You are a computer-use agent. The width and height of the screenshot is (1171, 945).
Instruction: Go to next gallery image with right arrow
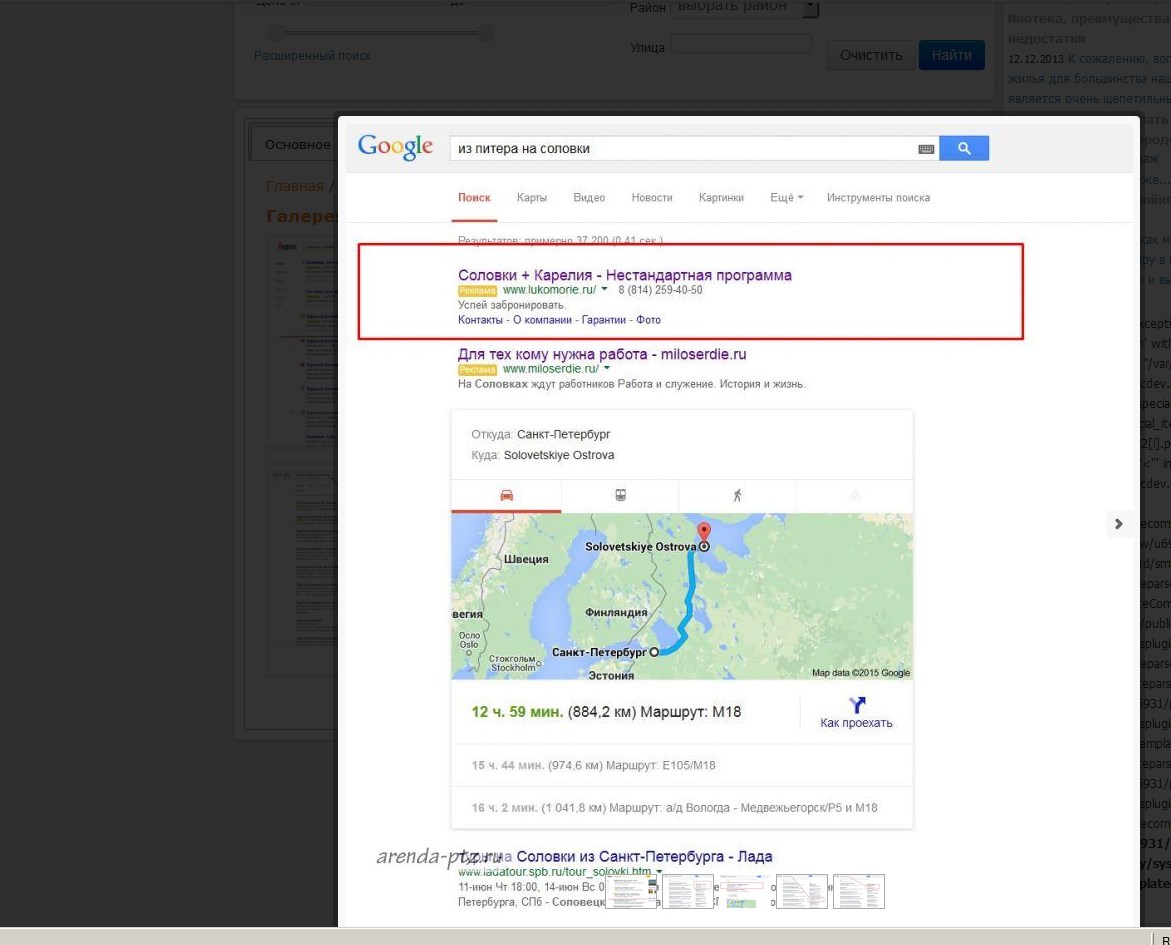pos(1118,524)
